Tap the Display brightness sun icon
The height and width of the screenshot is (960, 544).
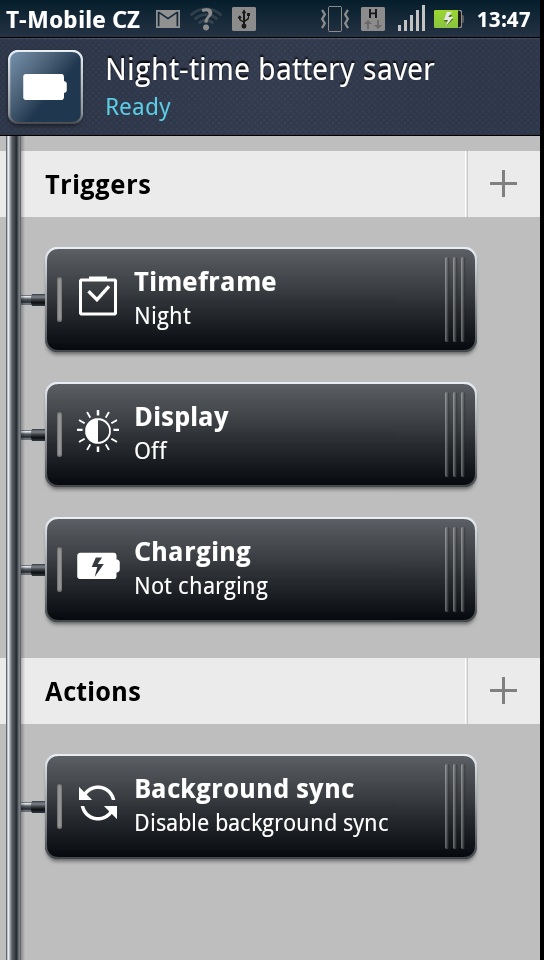(x=98, y=432)
